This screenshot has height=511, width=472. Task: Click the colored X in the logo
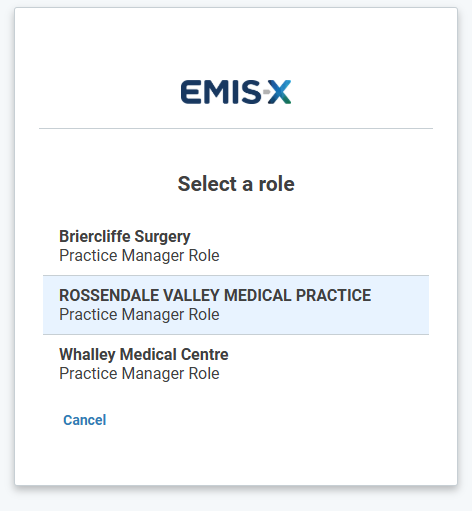[x=280, y=92]
